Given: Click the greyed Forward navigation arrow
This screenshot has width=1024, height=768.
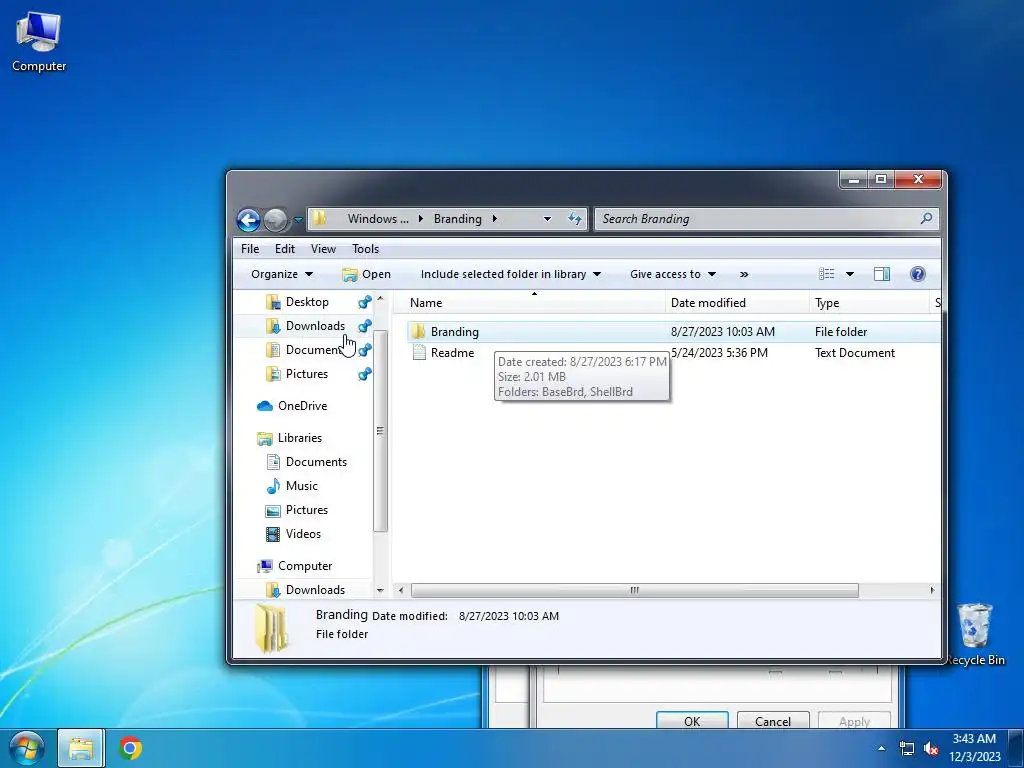Looking at the screenshot, I should coord(276,220).
